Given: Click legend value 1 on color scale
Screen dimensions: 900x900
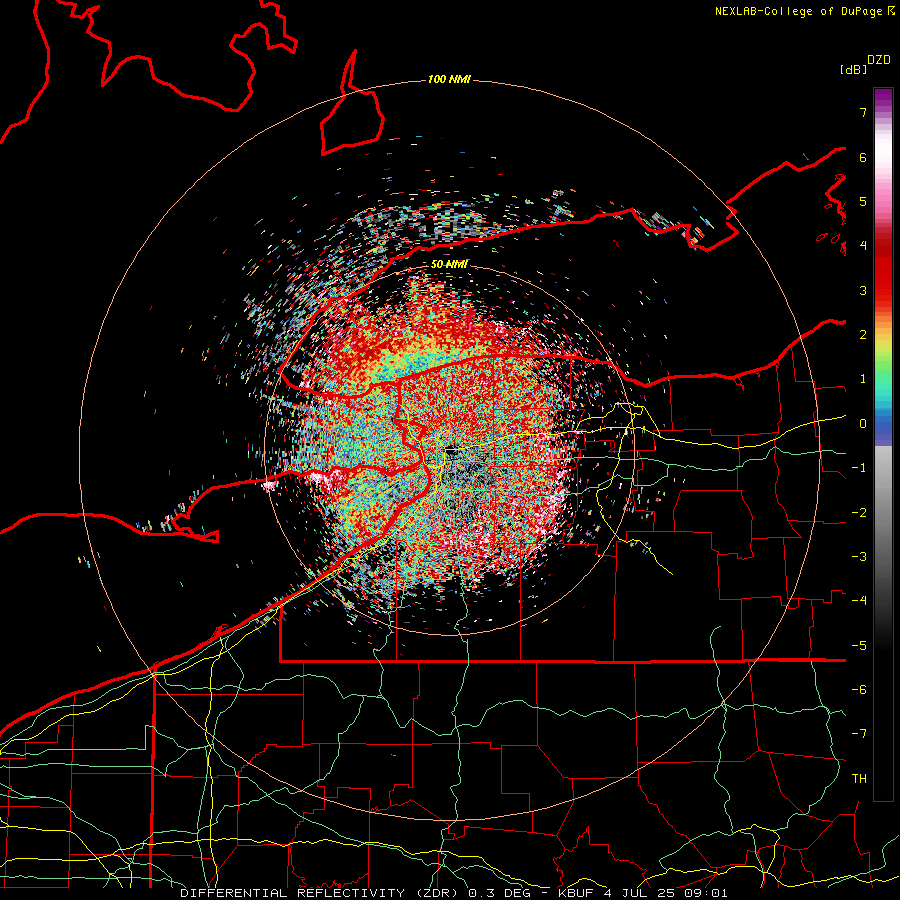Looking at the screenshot, I should pyautogui.click(x=863, y=379).
